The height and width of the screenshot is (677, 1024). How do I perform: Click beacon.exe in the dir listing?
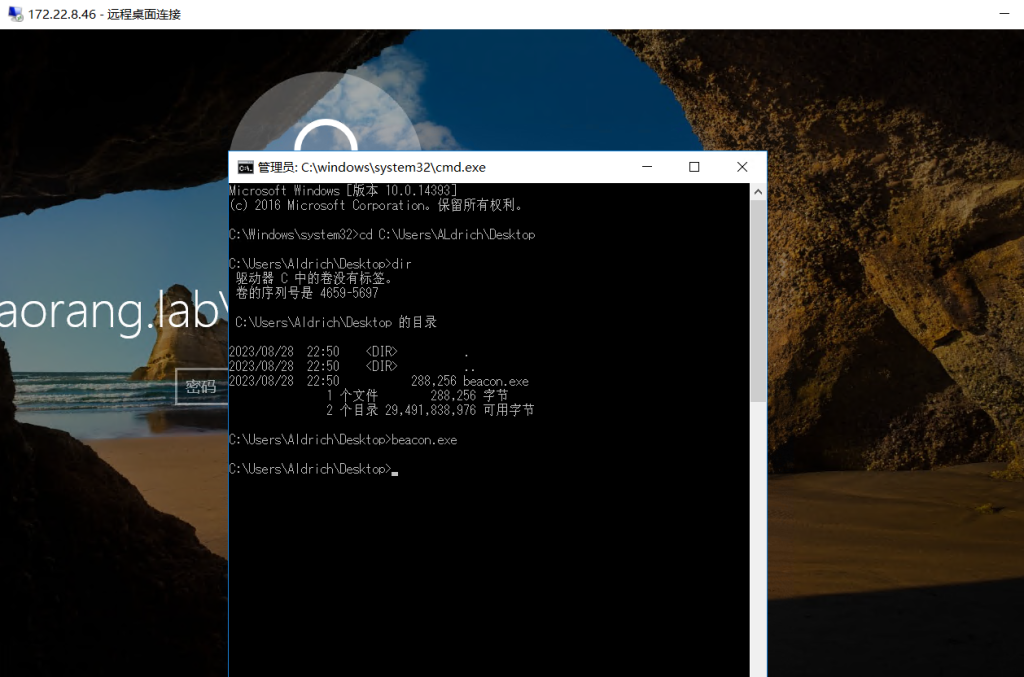(x=495, y=381)
